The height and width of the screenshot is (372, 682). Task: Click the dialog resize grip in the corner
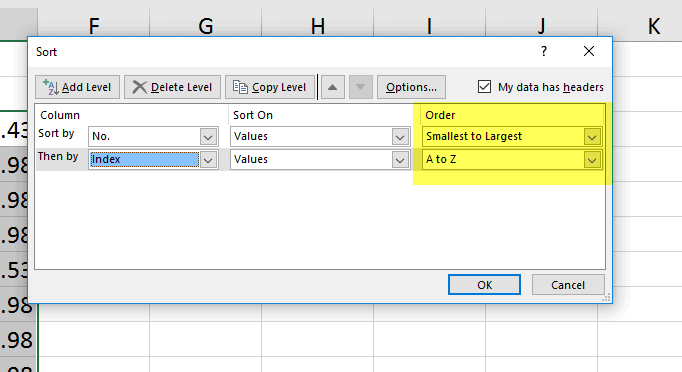coord(606,298)
